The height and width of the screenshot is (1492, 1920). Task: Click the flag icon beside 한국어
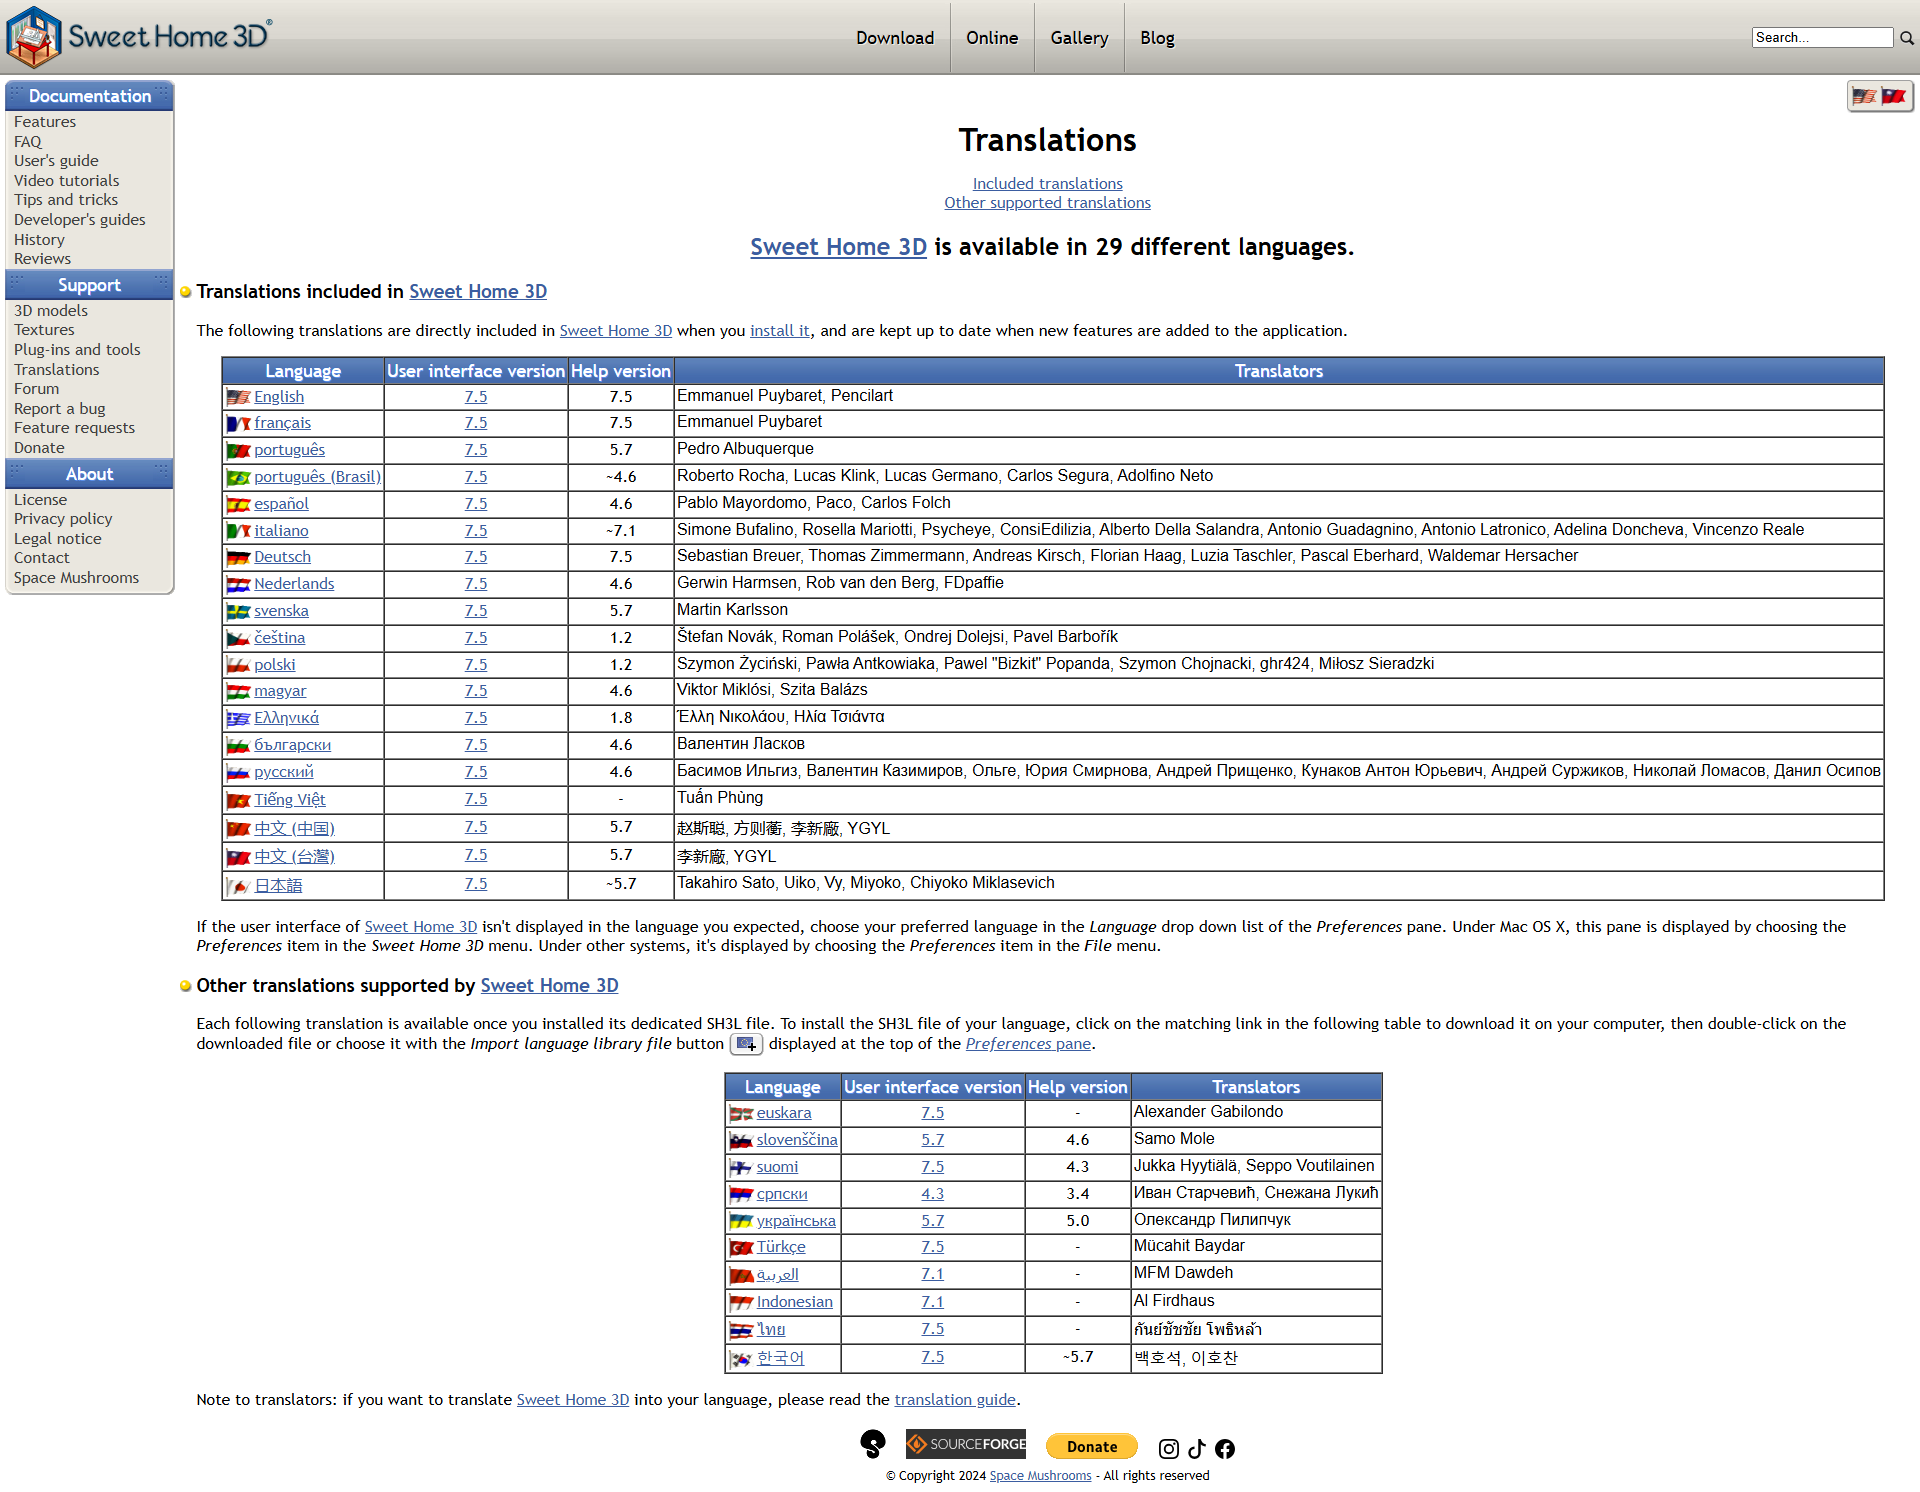pyautogui.click(x=741, y=1359)
